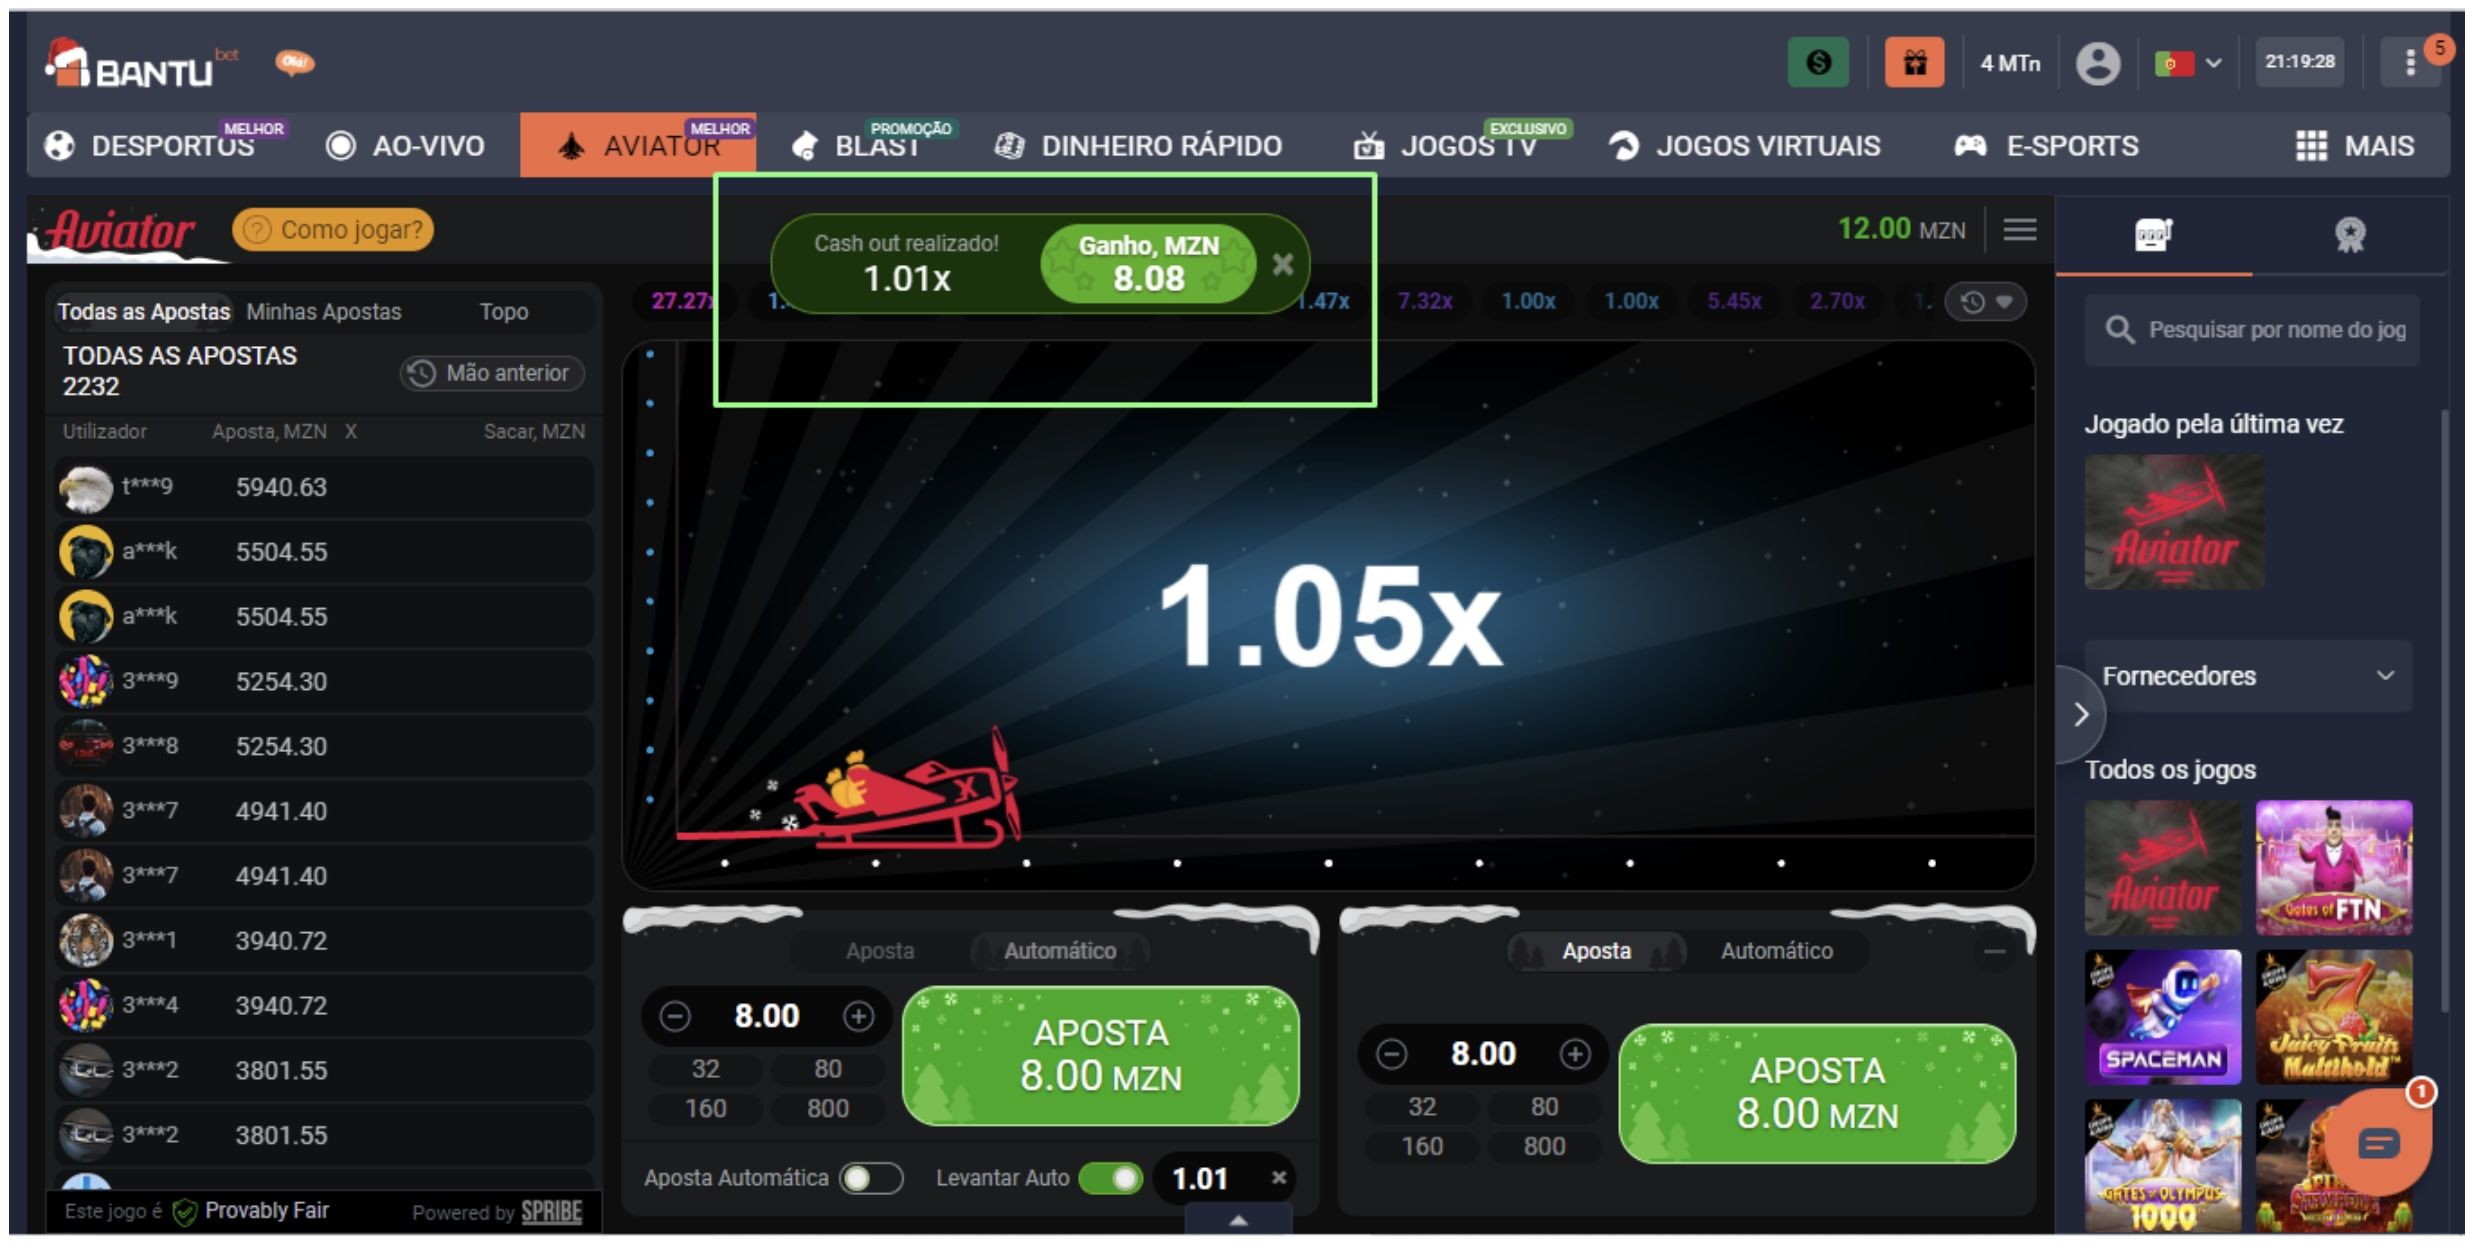Open the Aviator hamburger menu icon
The width and height of the screenshot is (2474, 1248).
point(2019,230)
